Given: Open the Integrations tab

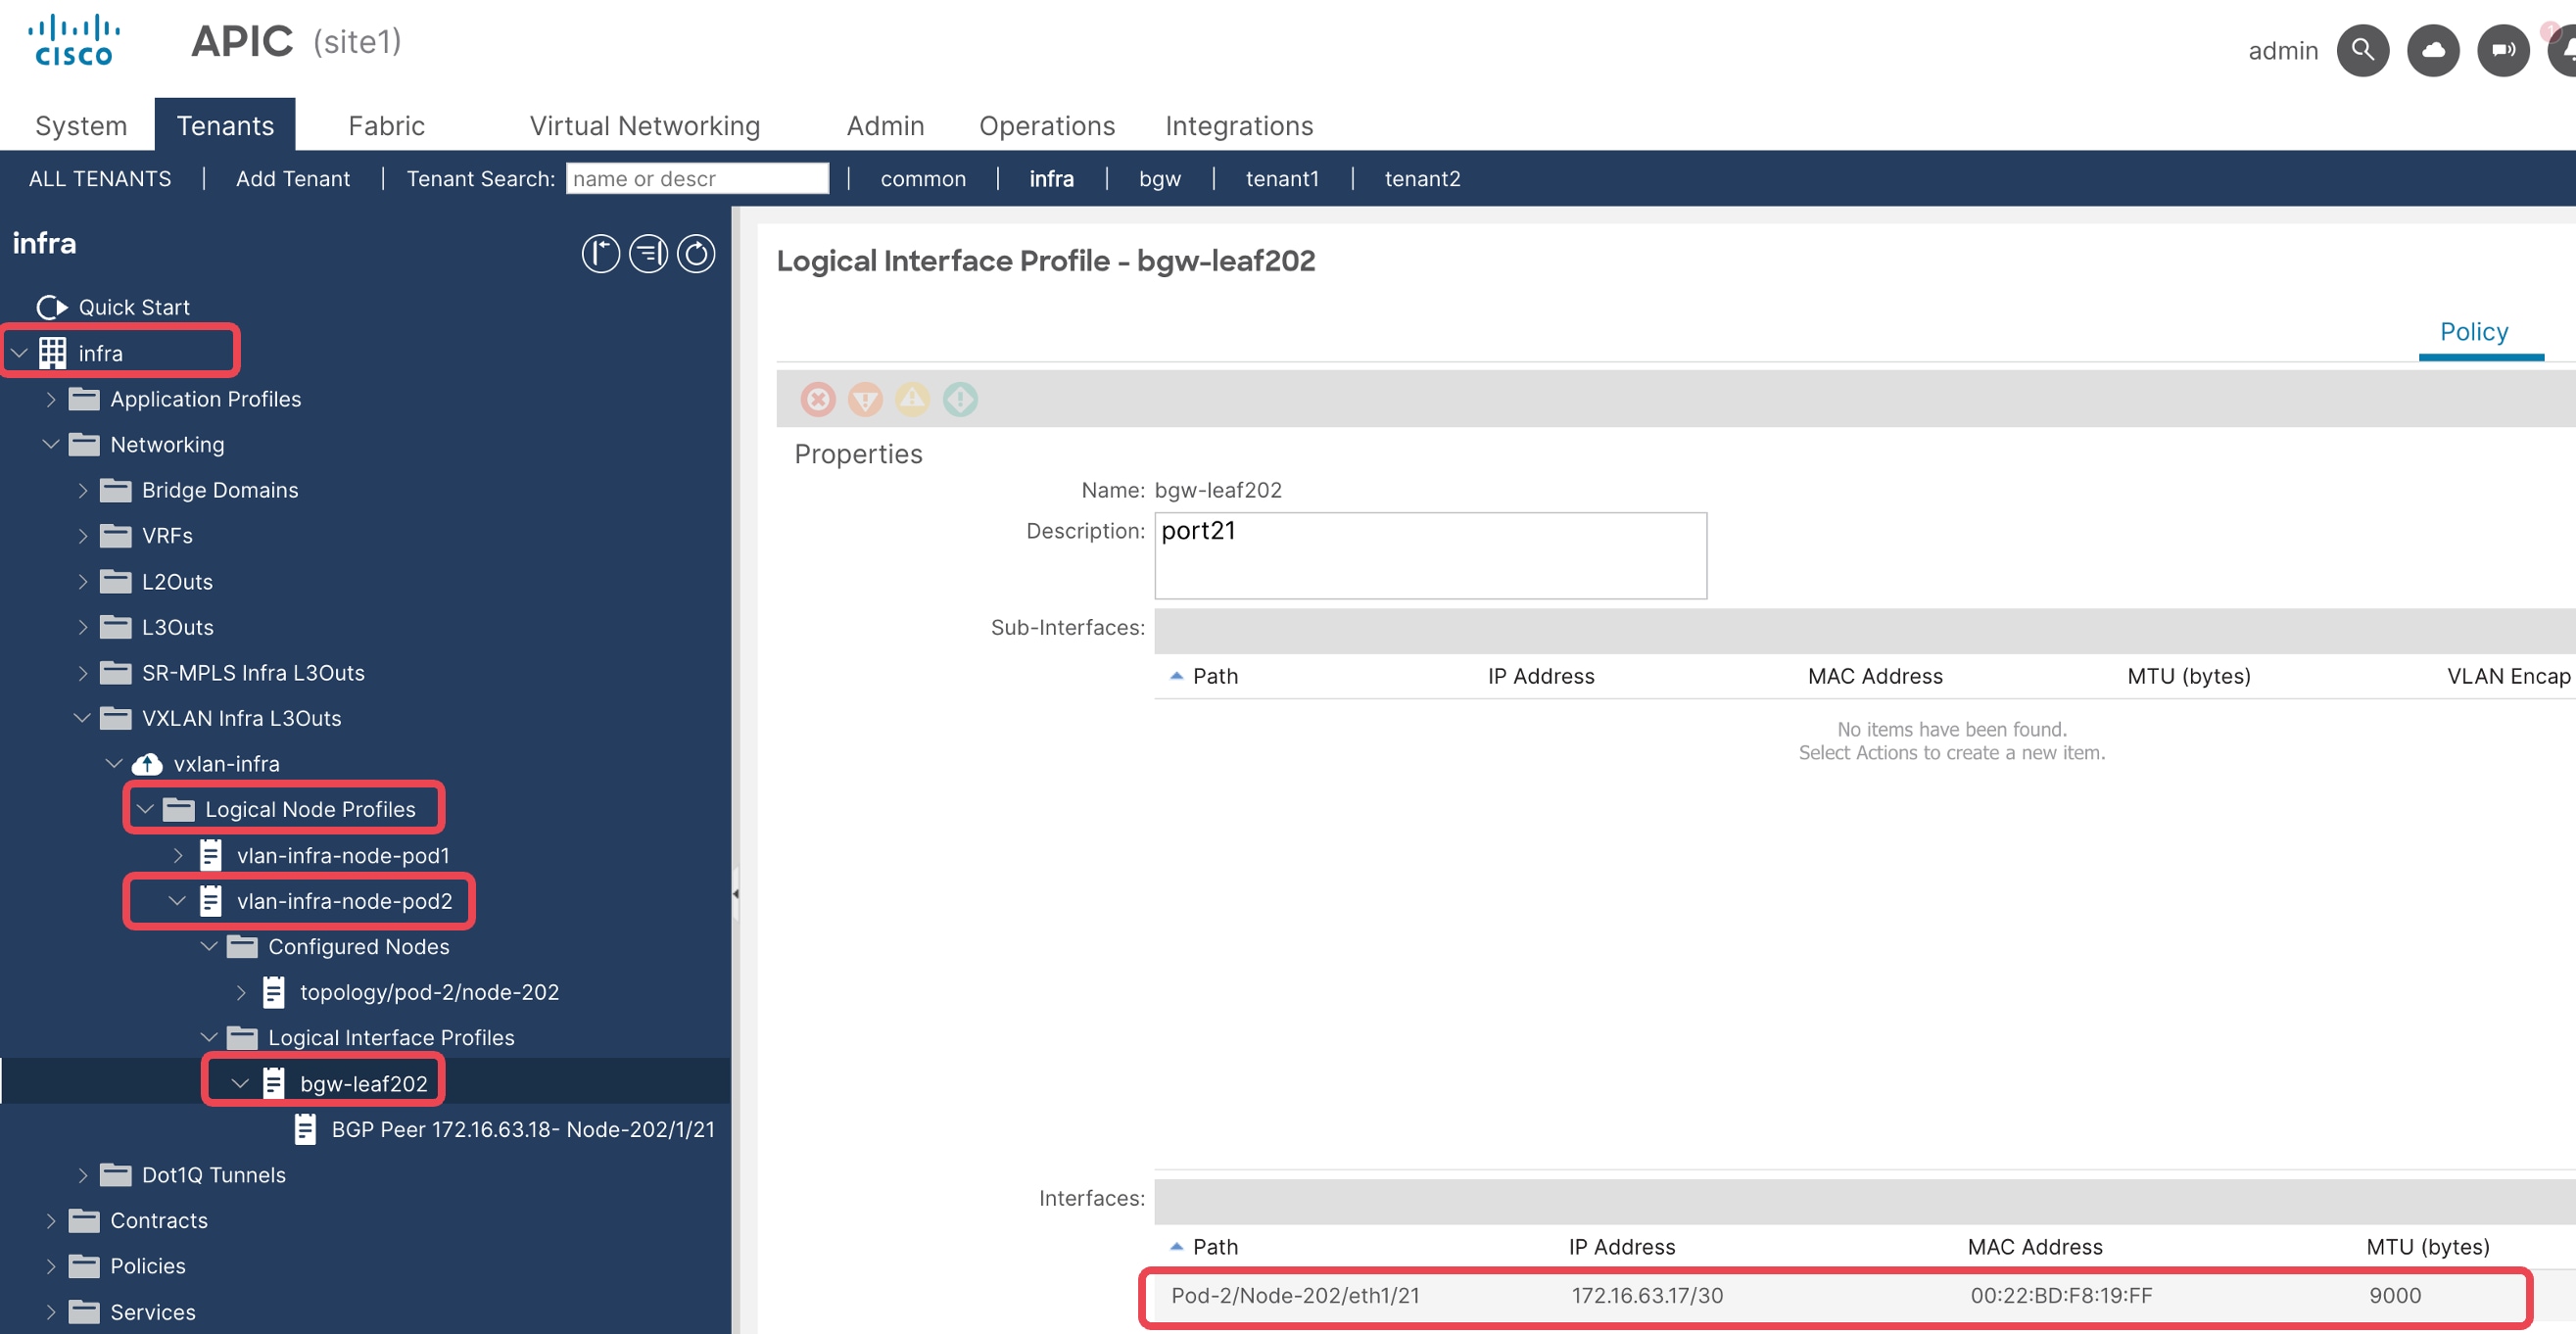Looking at the screenshot, I should click(x=1239, y=126).
